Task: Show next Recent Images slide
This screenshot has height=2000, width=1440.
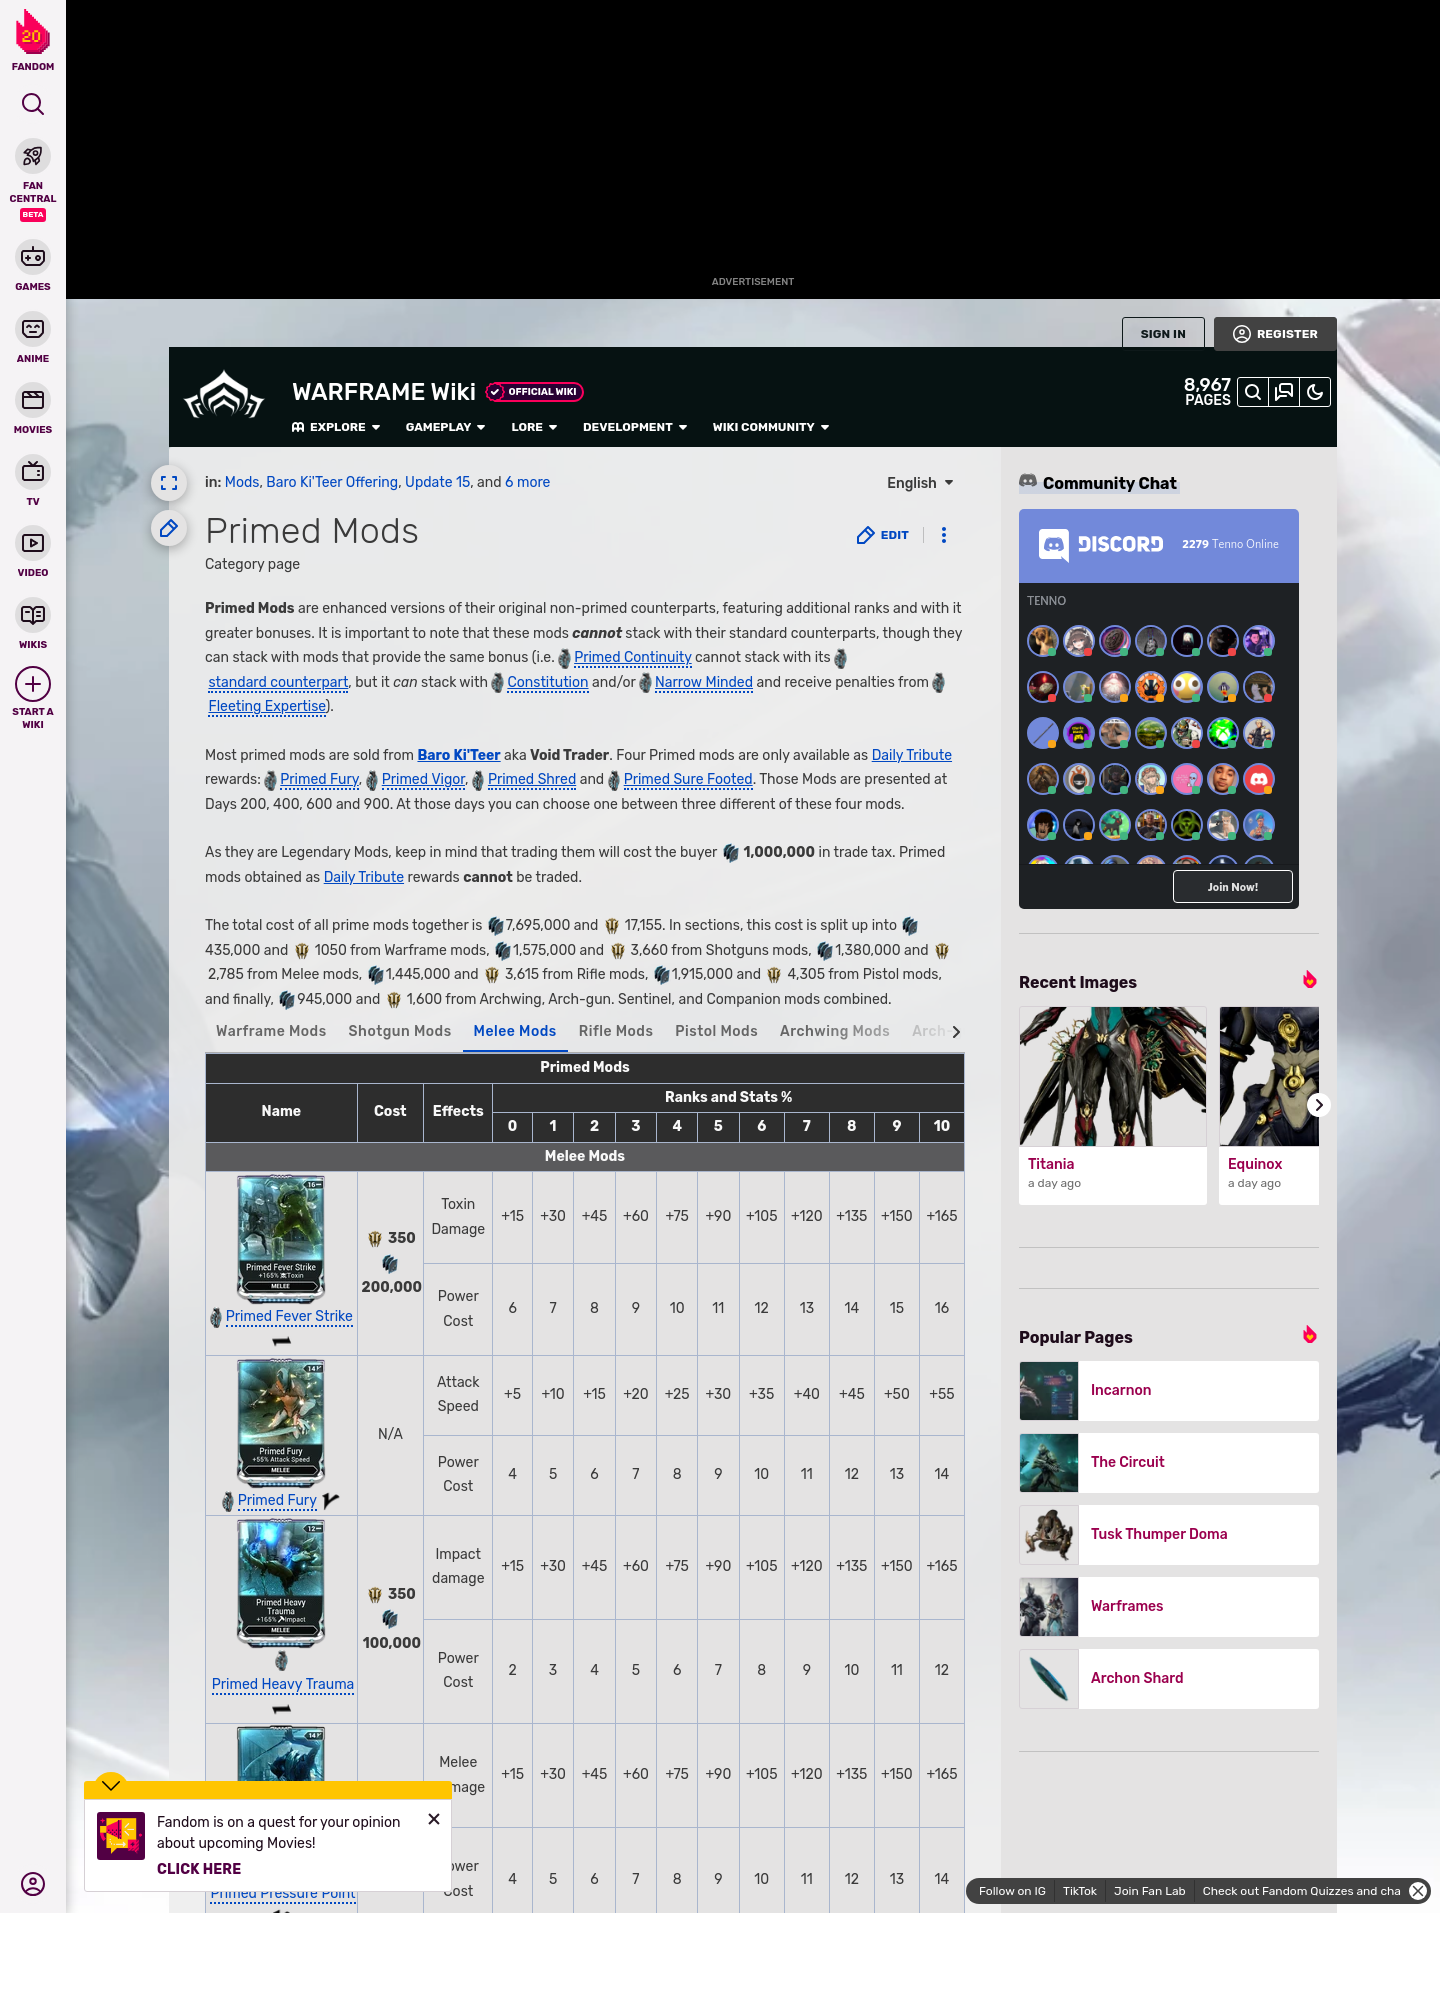Action: (x=1319, y=1105)
